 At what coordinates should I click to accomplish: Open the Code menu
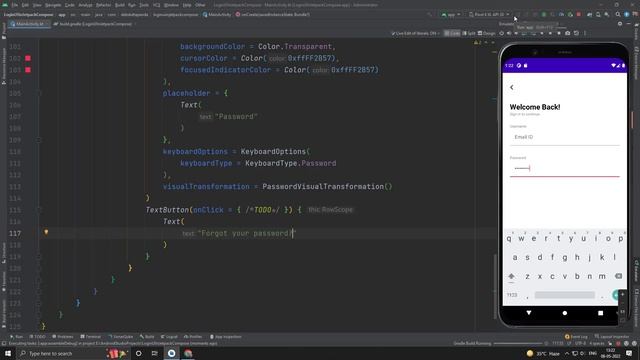coord(69,5)
